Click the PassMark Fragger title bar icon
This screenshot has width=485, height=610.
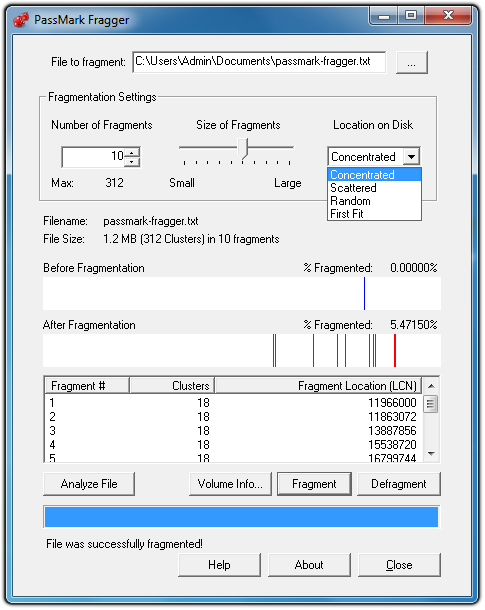click(21, 19)
